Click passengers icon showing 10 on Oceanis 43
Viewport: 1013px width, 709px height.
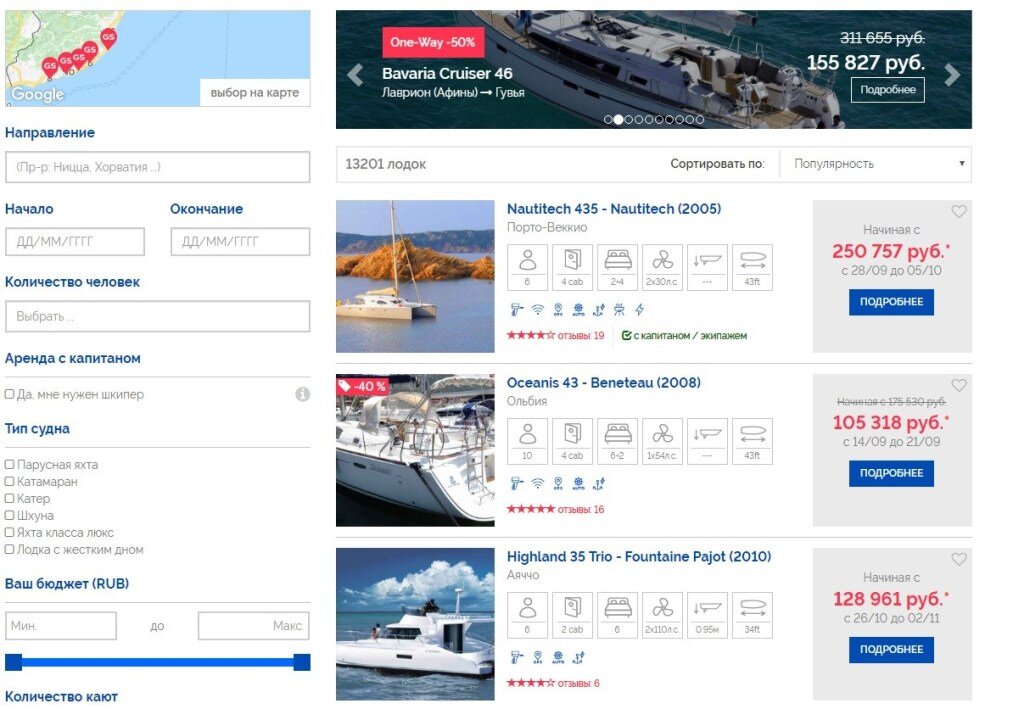(527, 441)
